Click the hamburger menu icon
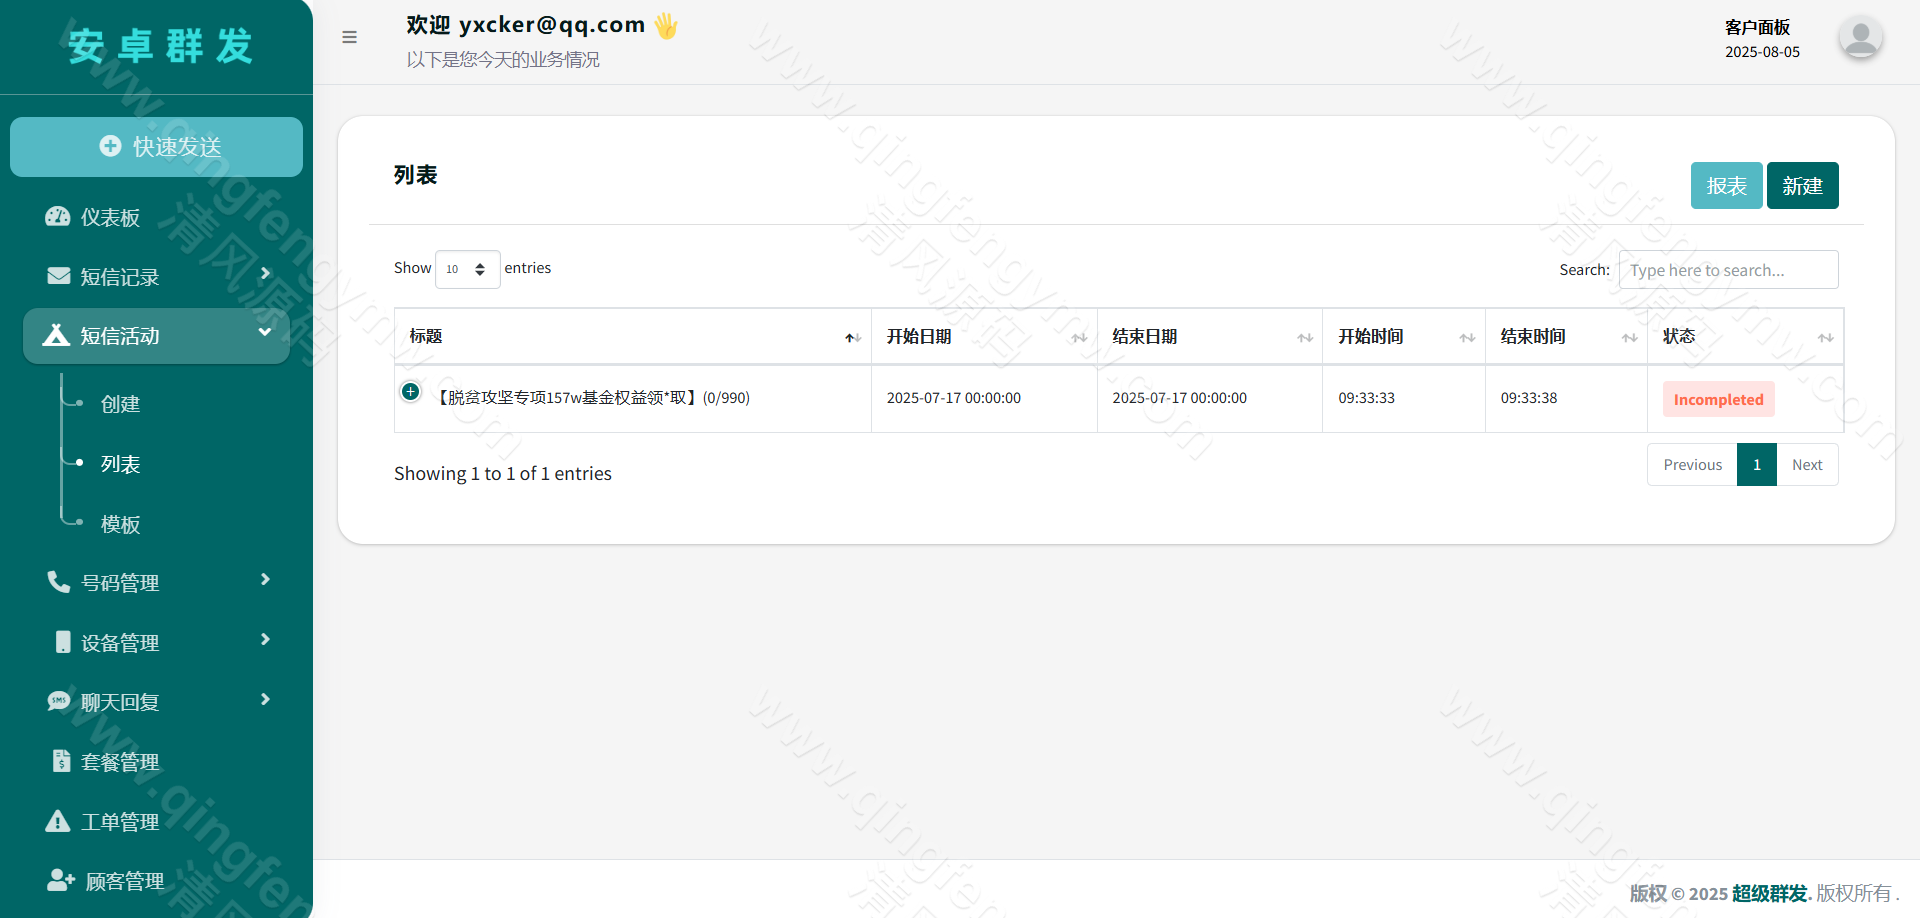 tap(349, 37)
